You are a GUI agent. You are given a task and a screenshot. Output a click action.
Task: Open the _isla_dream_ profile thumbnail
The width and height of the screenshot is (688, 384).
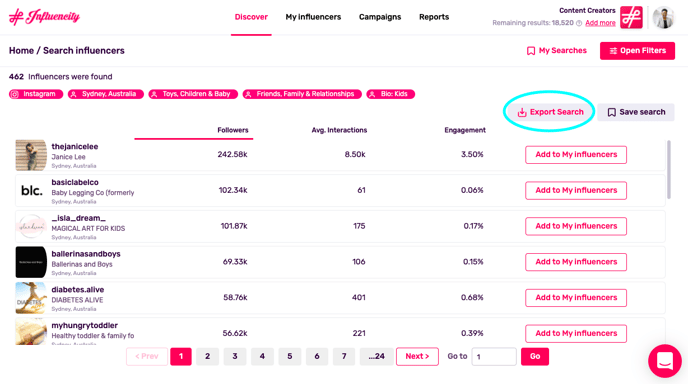tap(31, 226)
